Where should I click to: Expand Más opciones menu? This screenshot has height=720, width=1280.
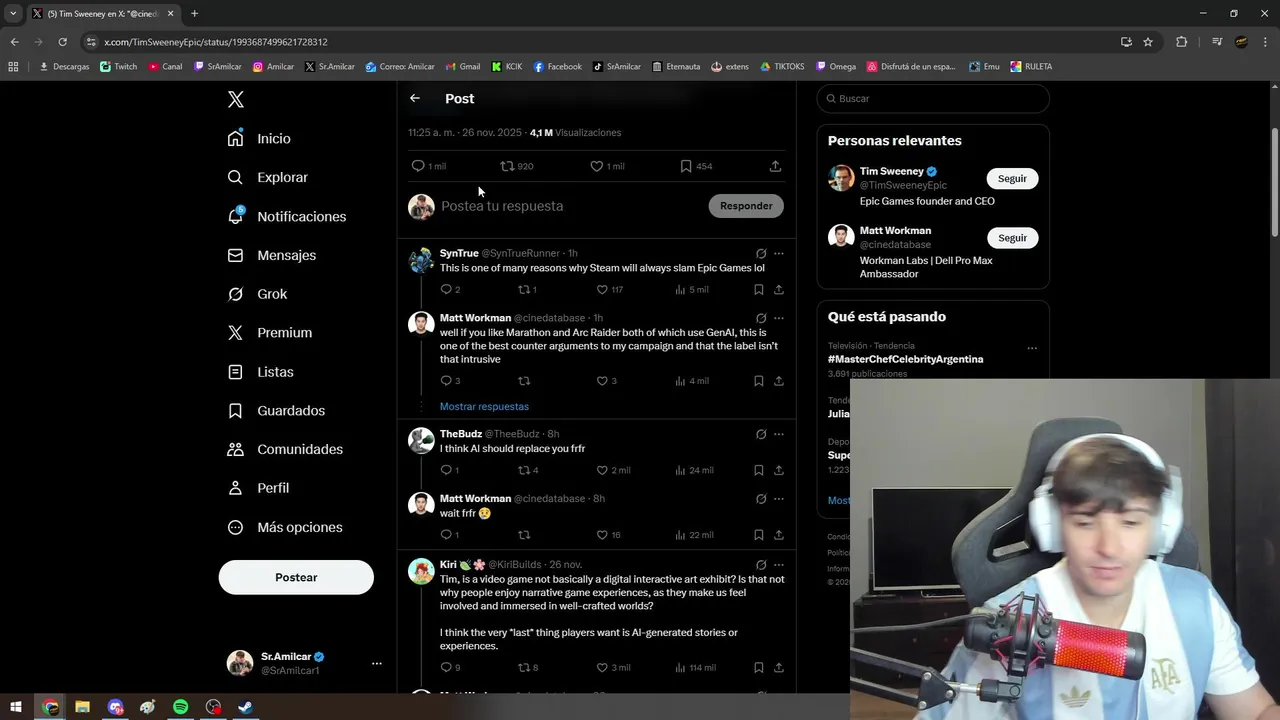click(x=285, y=527)
